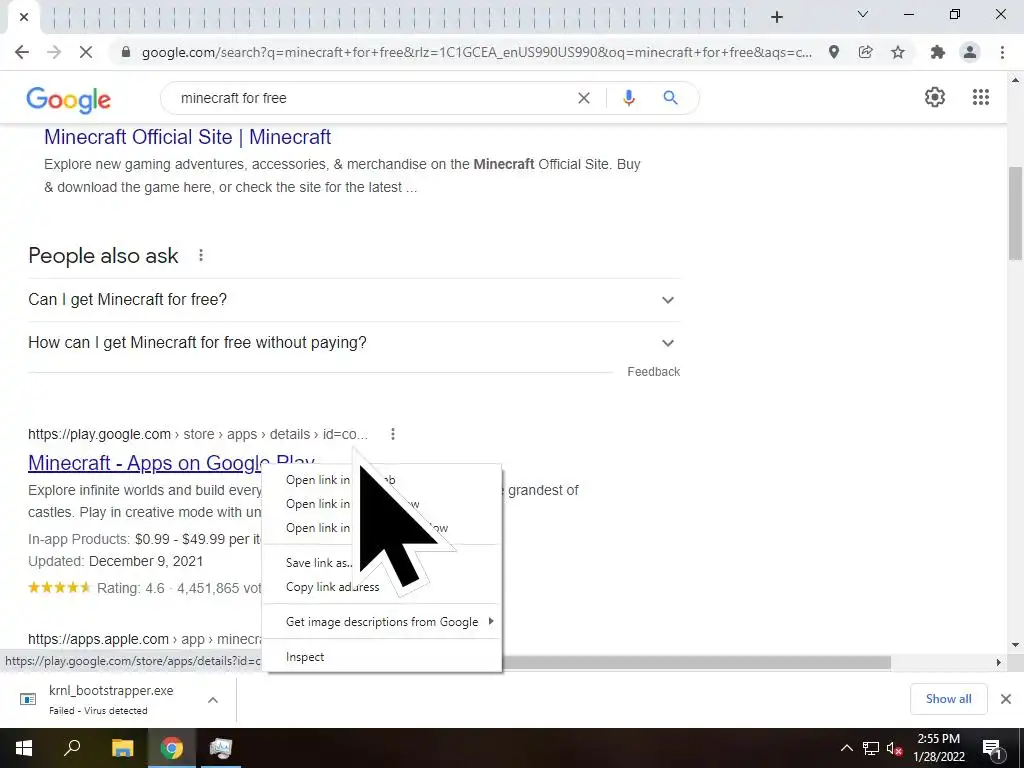Open Chrome's three-dot menu
Screen dimensions: 1024x768
[x=1002, y=52]
